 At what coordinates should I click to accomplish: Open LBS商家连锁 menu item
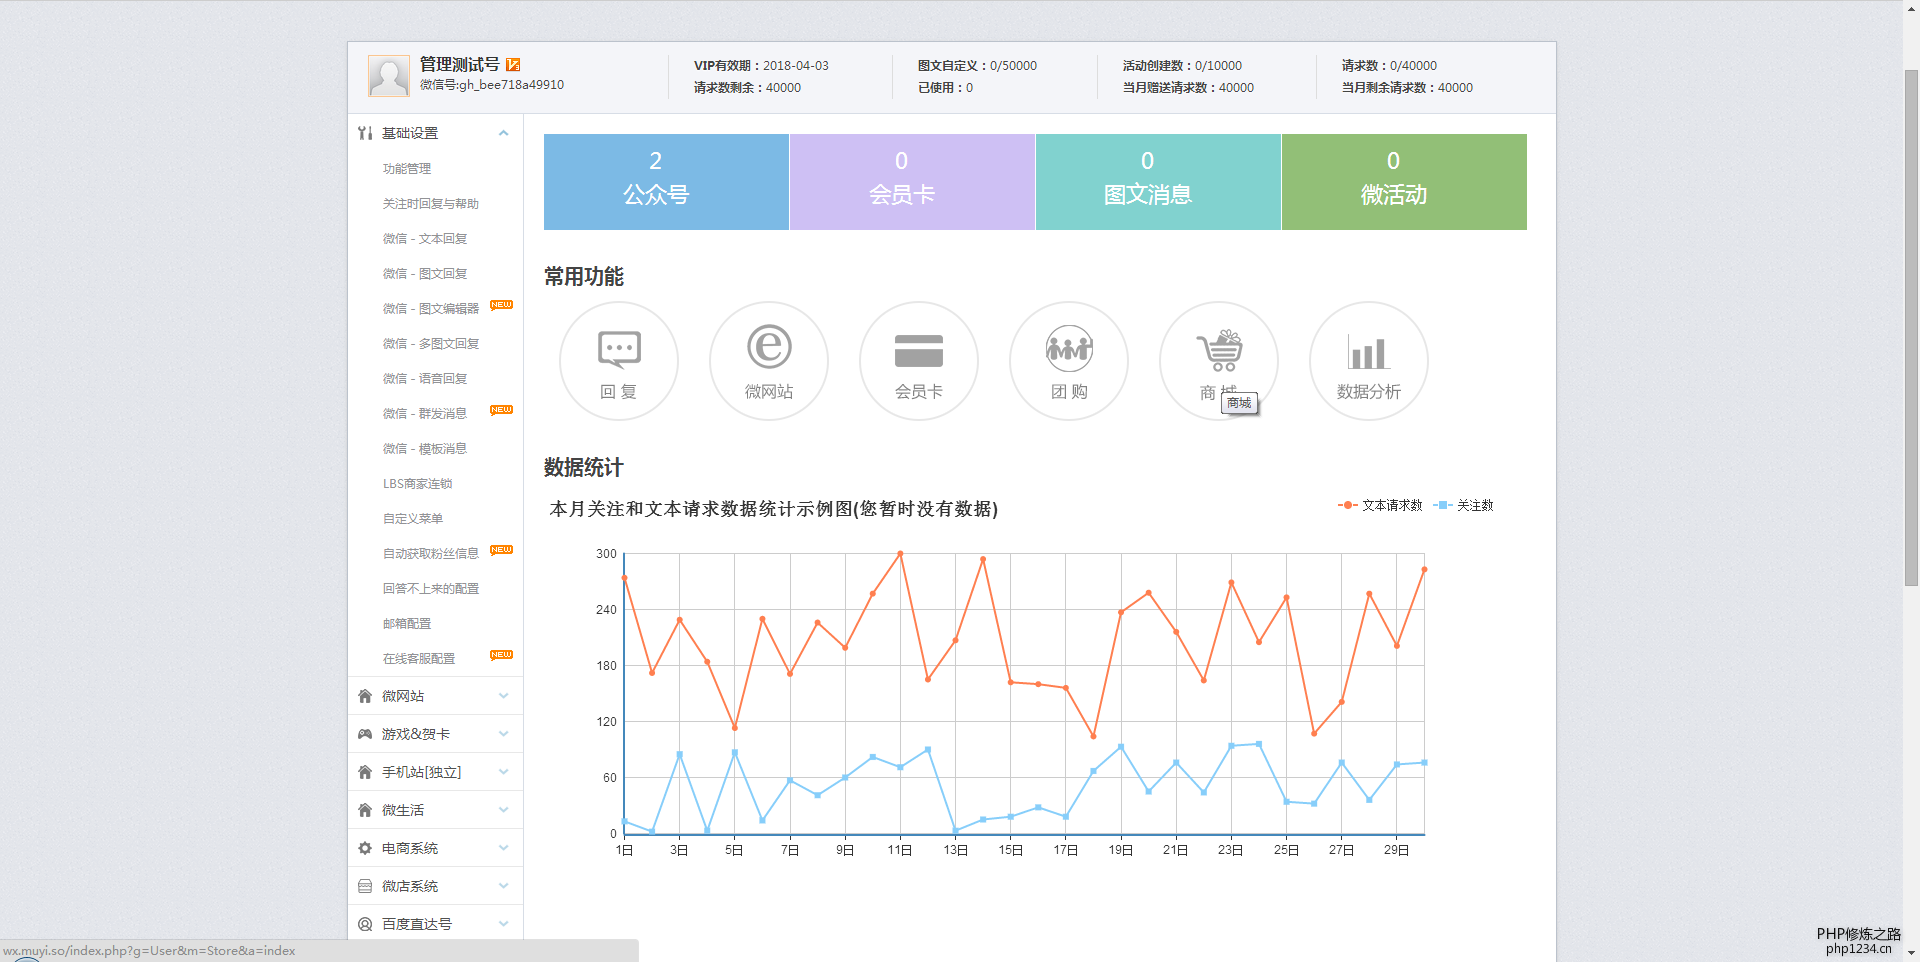pos(418,484)
